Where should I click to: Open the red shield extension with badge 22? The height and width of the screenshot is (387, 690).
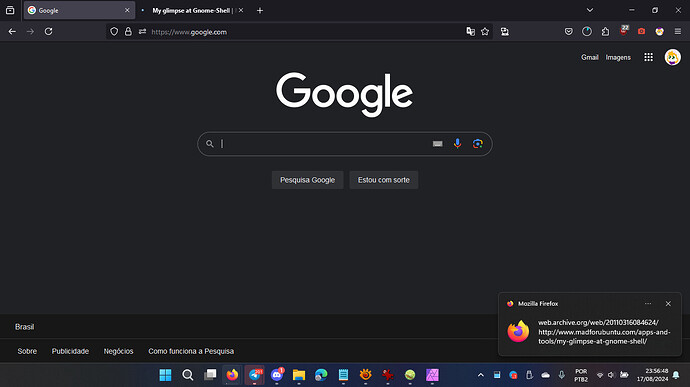click(624, 31)
